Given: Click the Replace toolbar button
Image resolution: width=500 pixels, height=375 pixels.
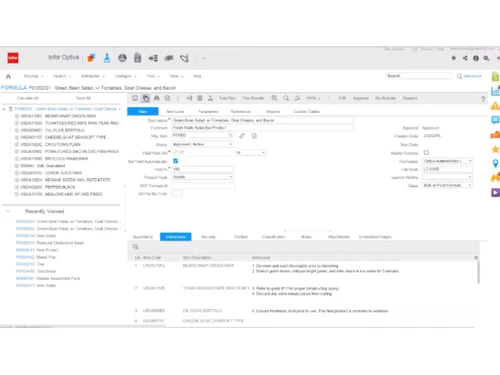Looking at the screenshot, I should tap(410, 98).
